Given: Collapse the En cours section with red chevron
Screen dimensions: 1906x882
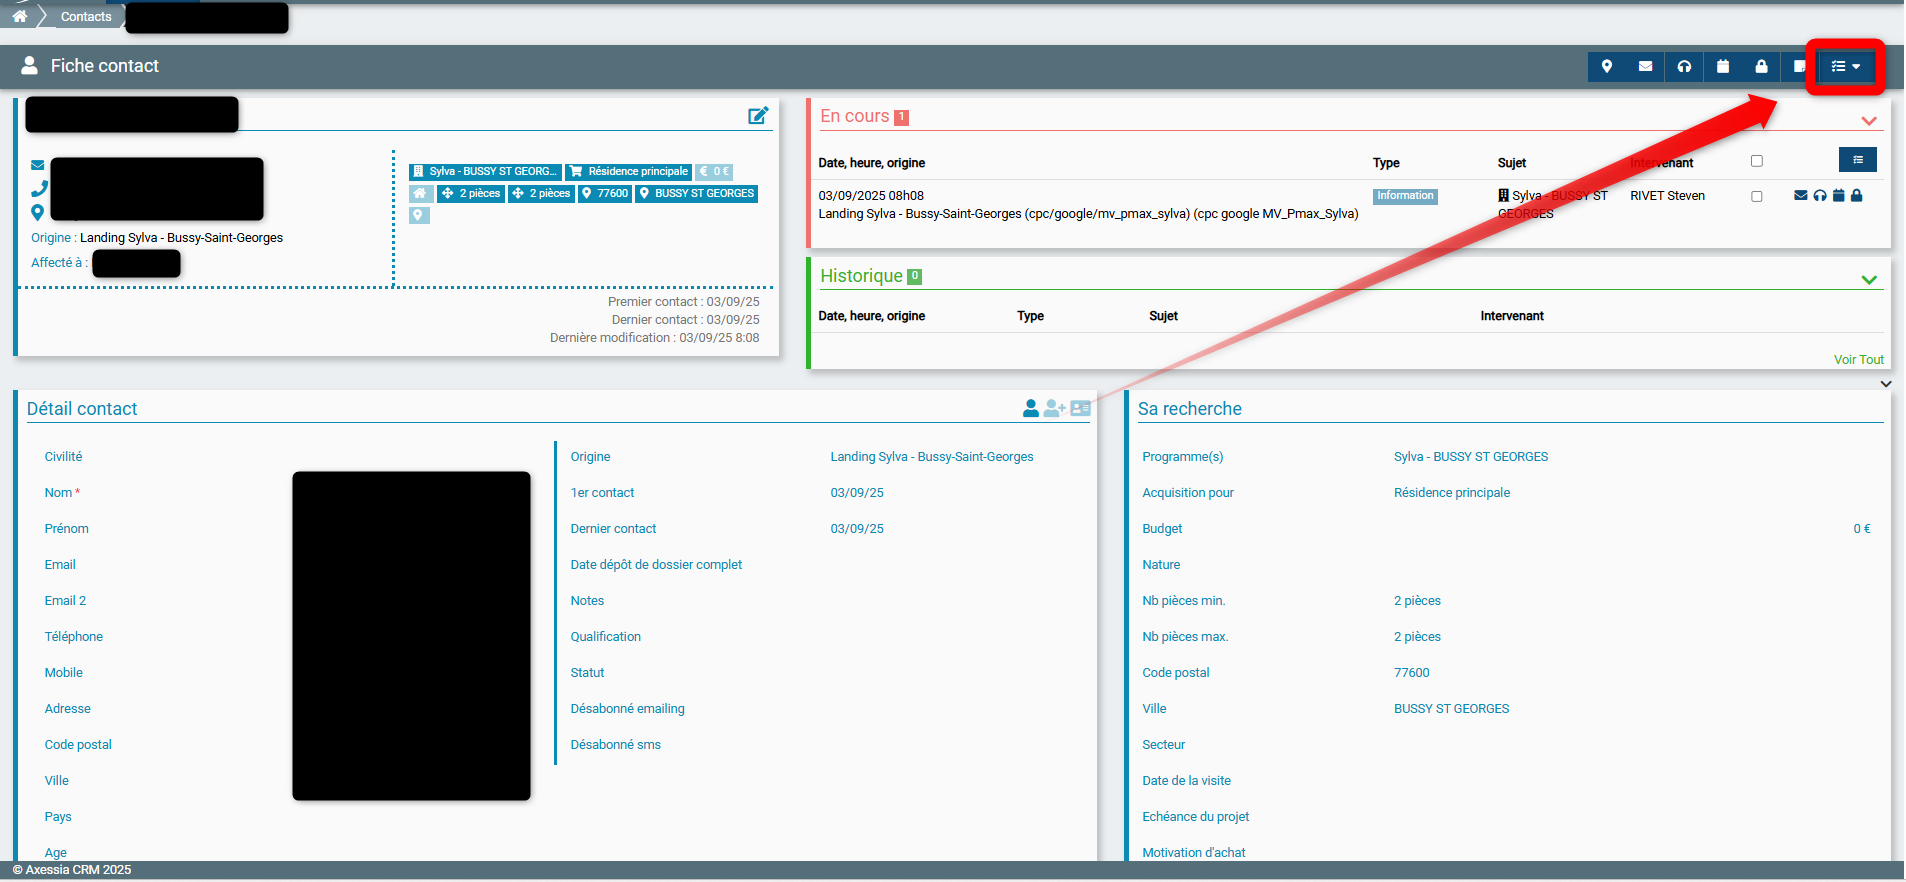Looking at the screenshot, I should (1868, 121).
